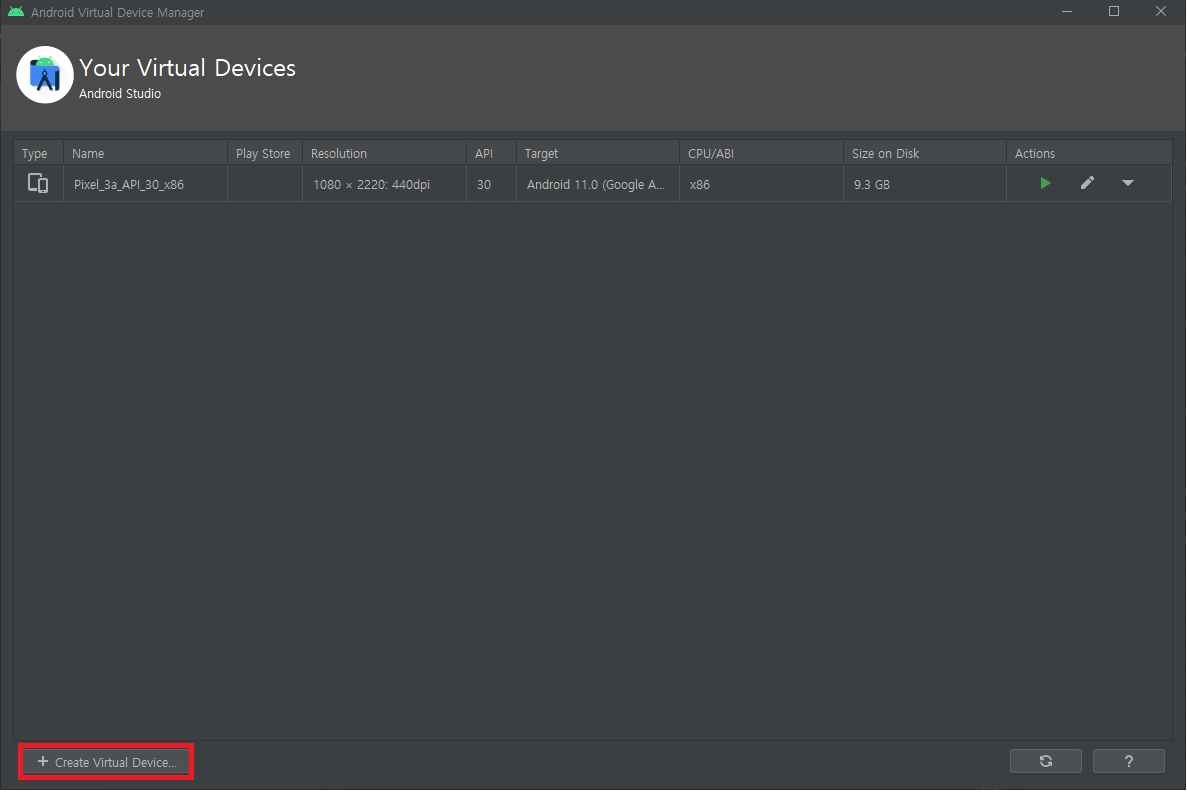The width and height of the screenshot is (1187, 792).
Task: Maximize the AVD Manager window
Action: (1114, 11)
